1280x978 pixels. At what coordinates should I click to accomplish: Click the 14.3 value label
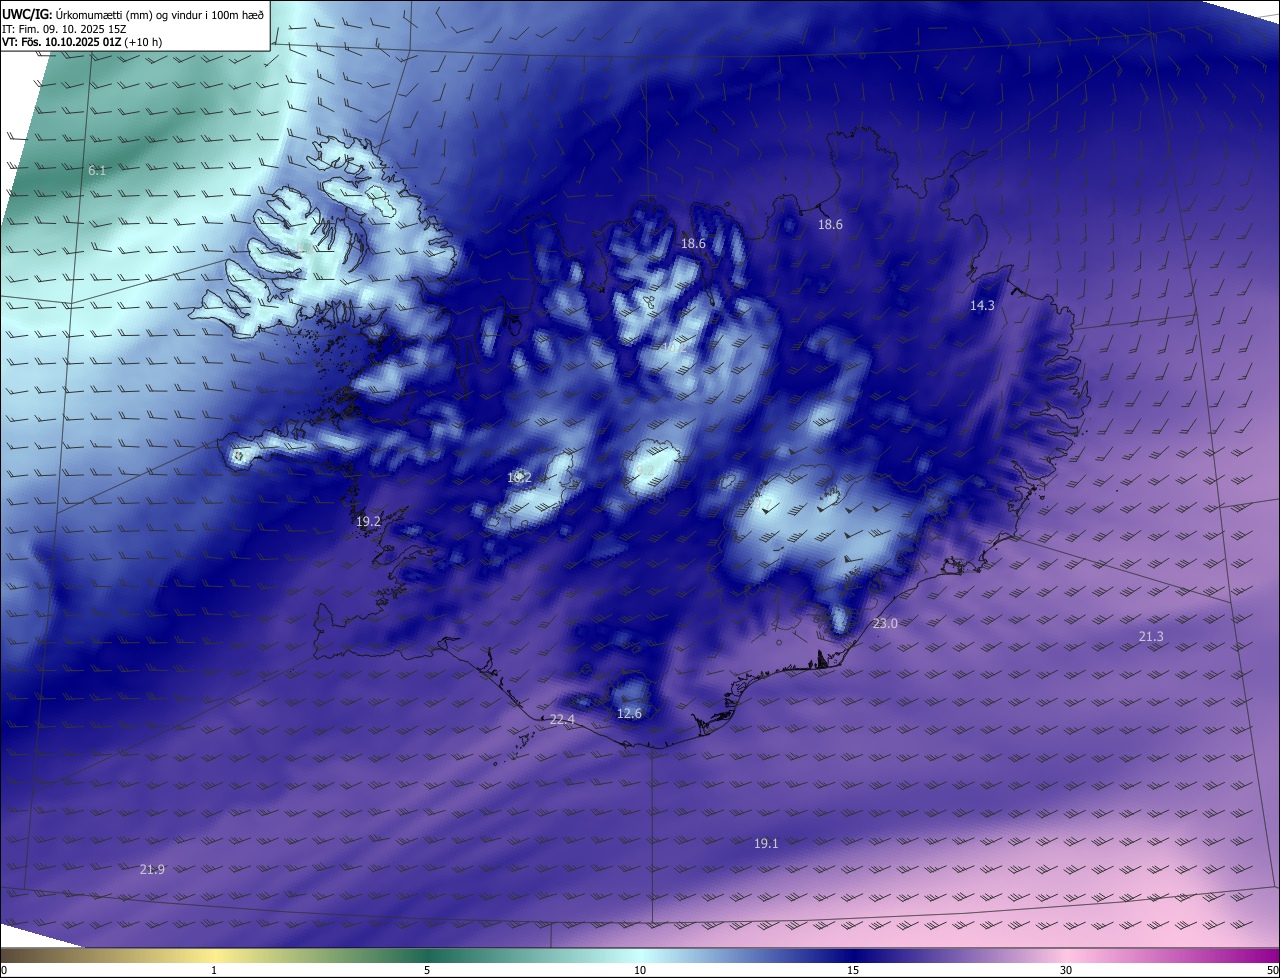[x=982, y=306]
